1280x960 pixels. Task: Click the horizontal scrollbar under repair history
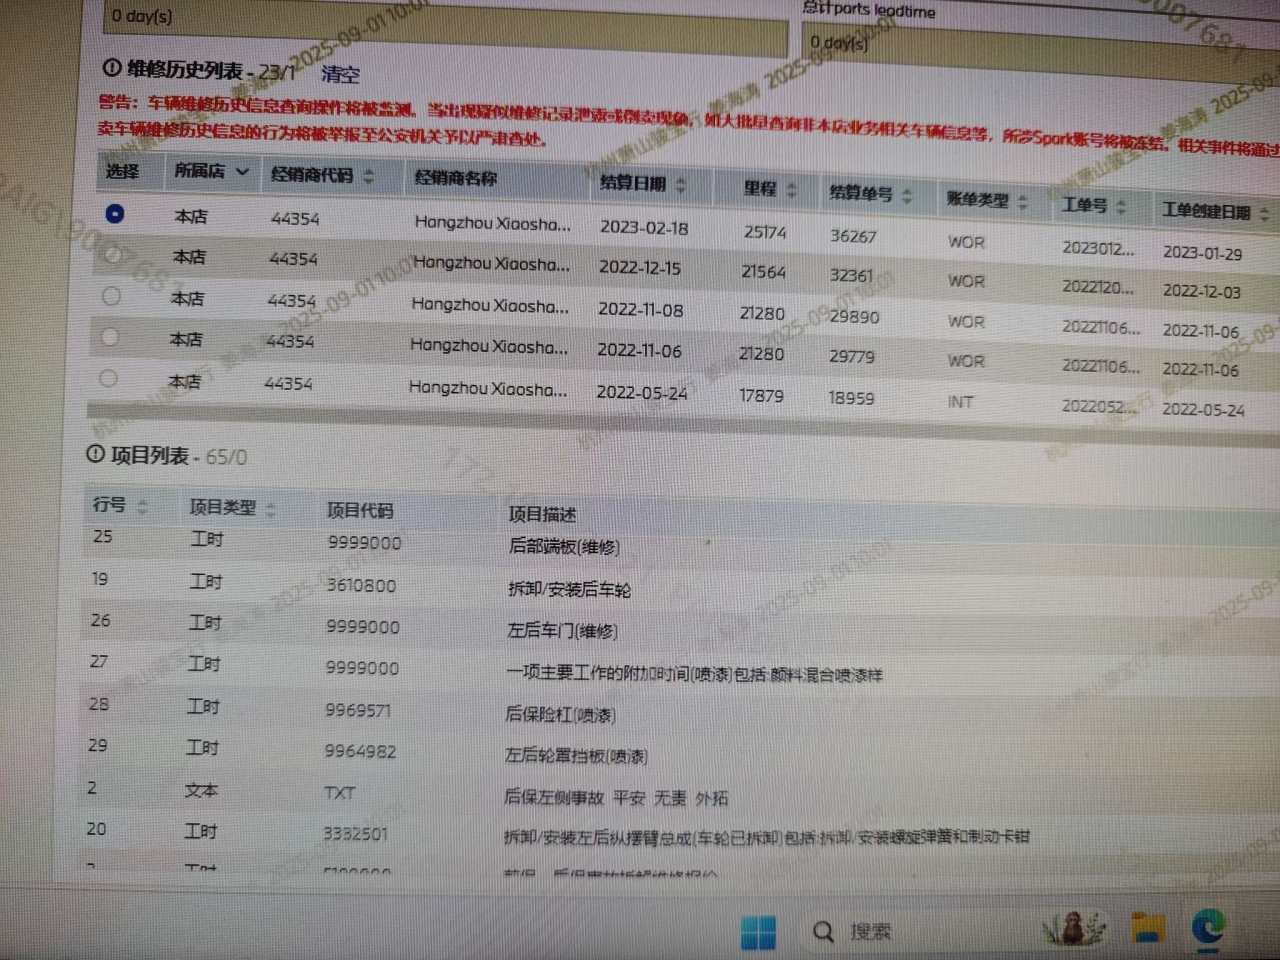pos(600,414)
